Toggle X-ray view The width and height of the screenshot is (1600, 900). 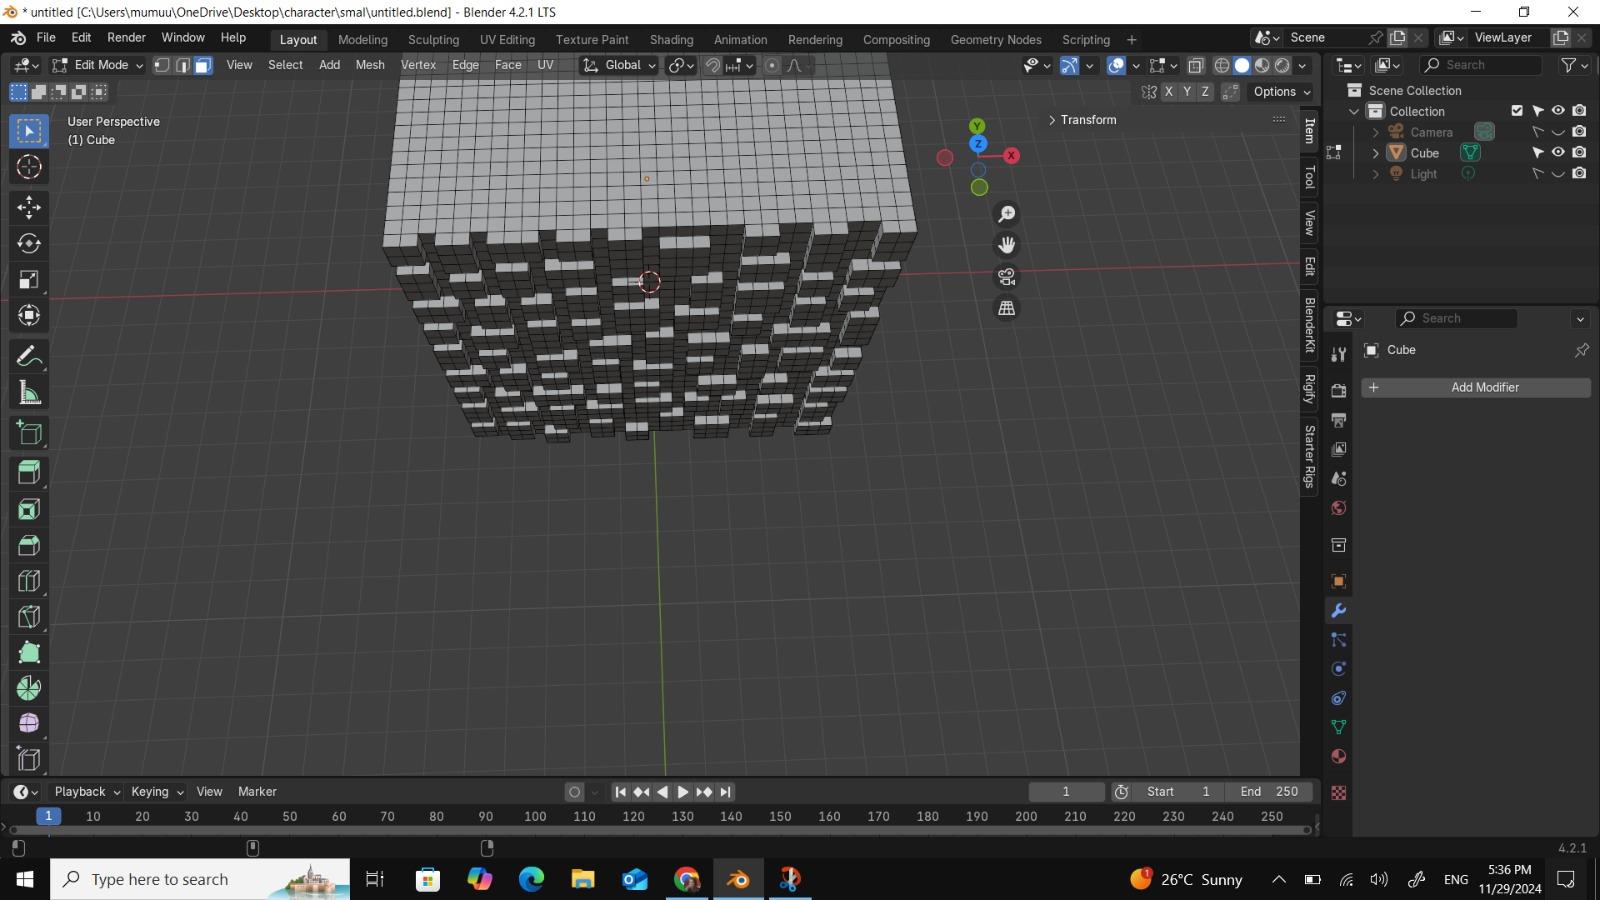[x=1196, y=65]
